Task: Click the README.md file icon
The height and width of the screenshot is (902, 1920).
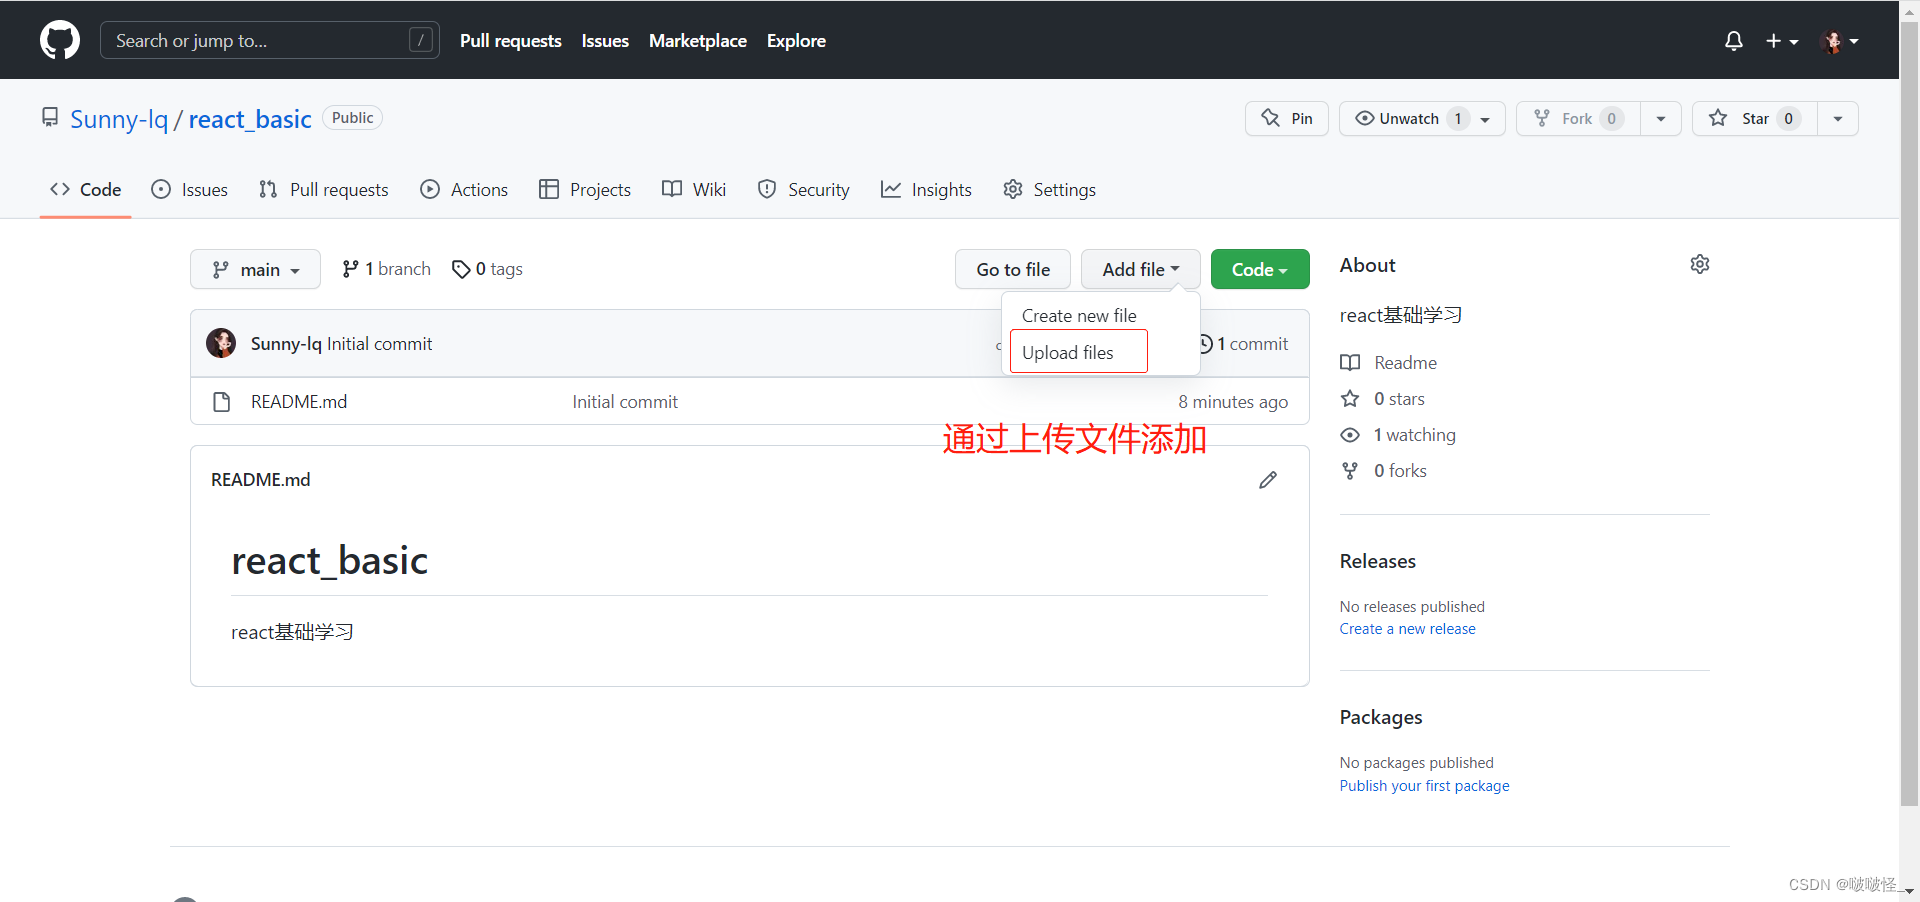Action: pos(222,402)
